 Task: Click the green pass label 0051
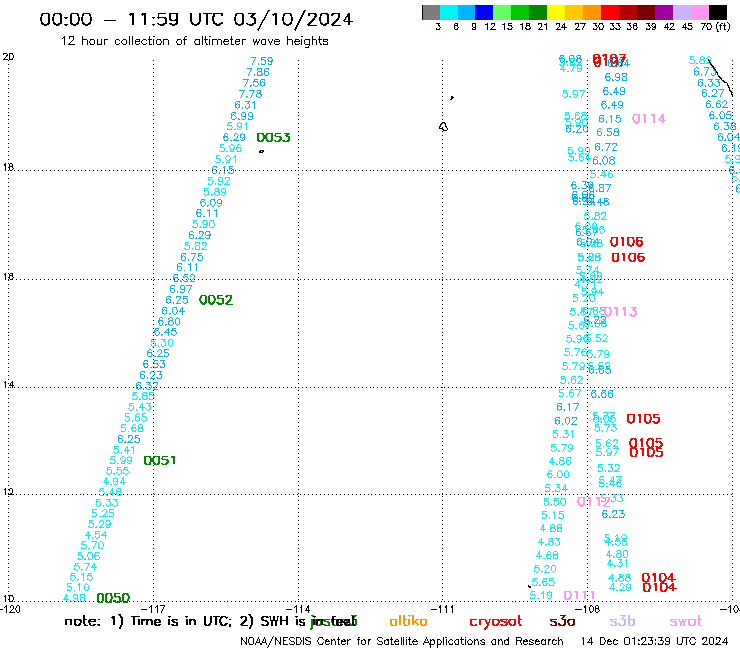point(160,460)
